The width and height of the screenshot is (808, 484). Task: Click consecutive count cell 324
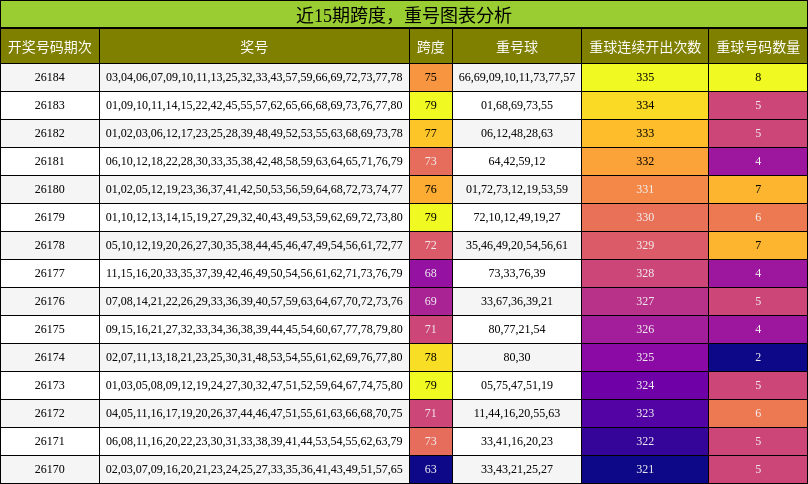point(645,385)
